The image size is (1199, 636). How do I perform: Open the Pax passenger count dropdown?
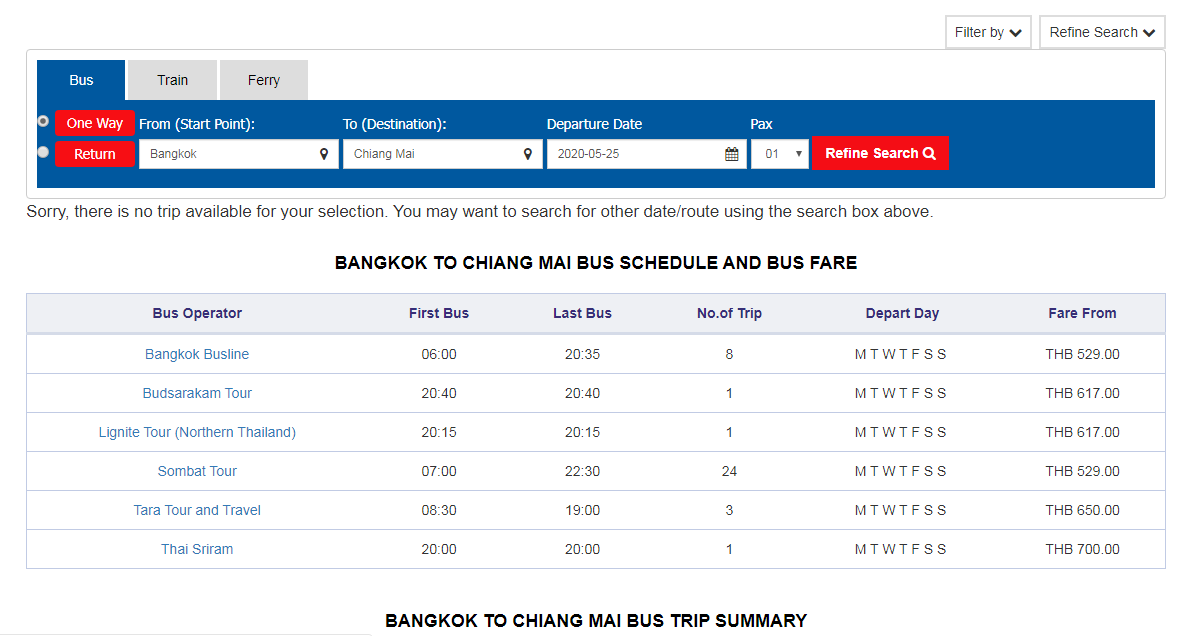(x=779, y=154)
